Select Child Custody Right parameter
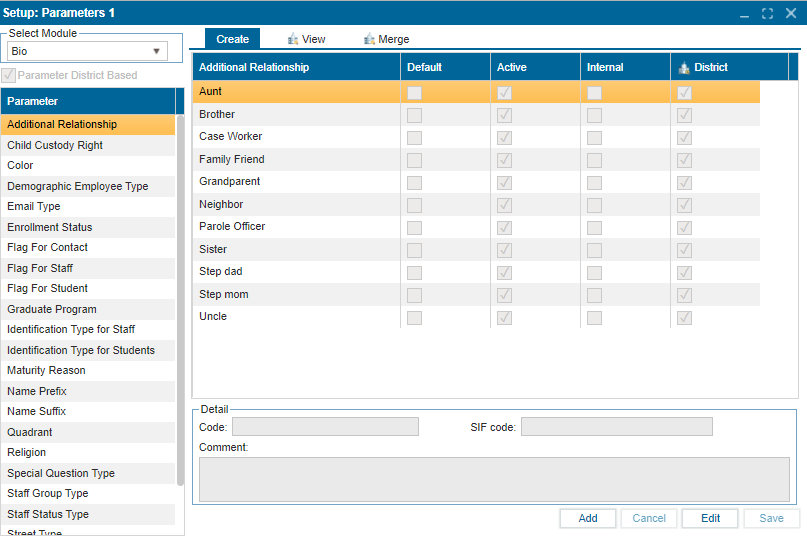Screen dimensions: 807x537 tap(55, 145)
